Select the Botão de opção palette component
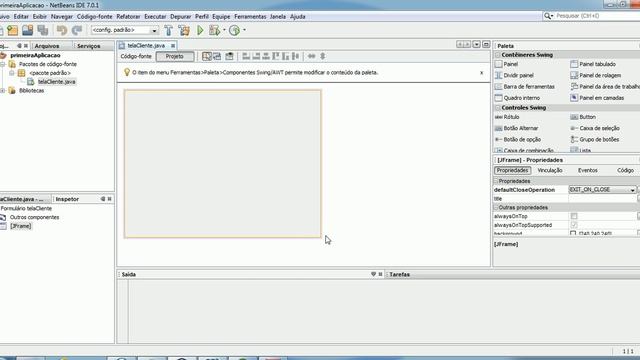This screenshot has height=360, width=640. (518, 140)
